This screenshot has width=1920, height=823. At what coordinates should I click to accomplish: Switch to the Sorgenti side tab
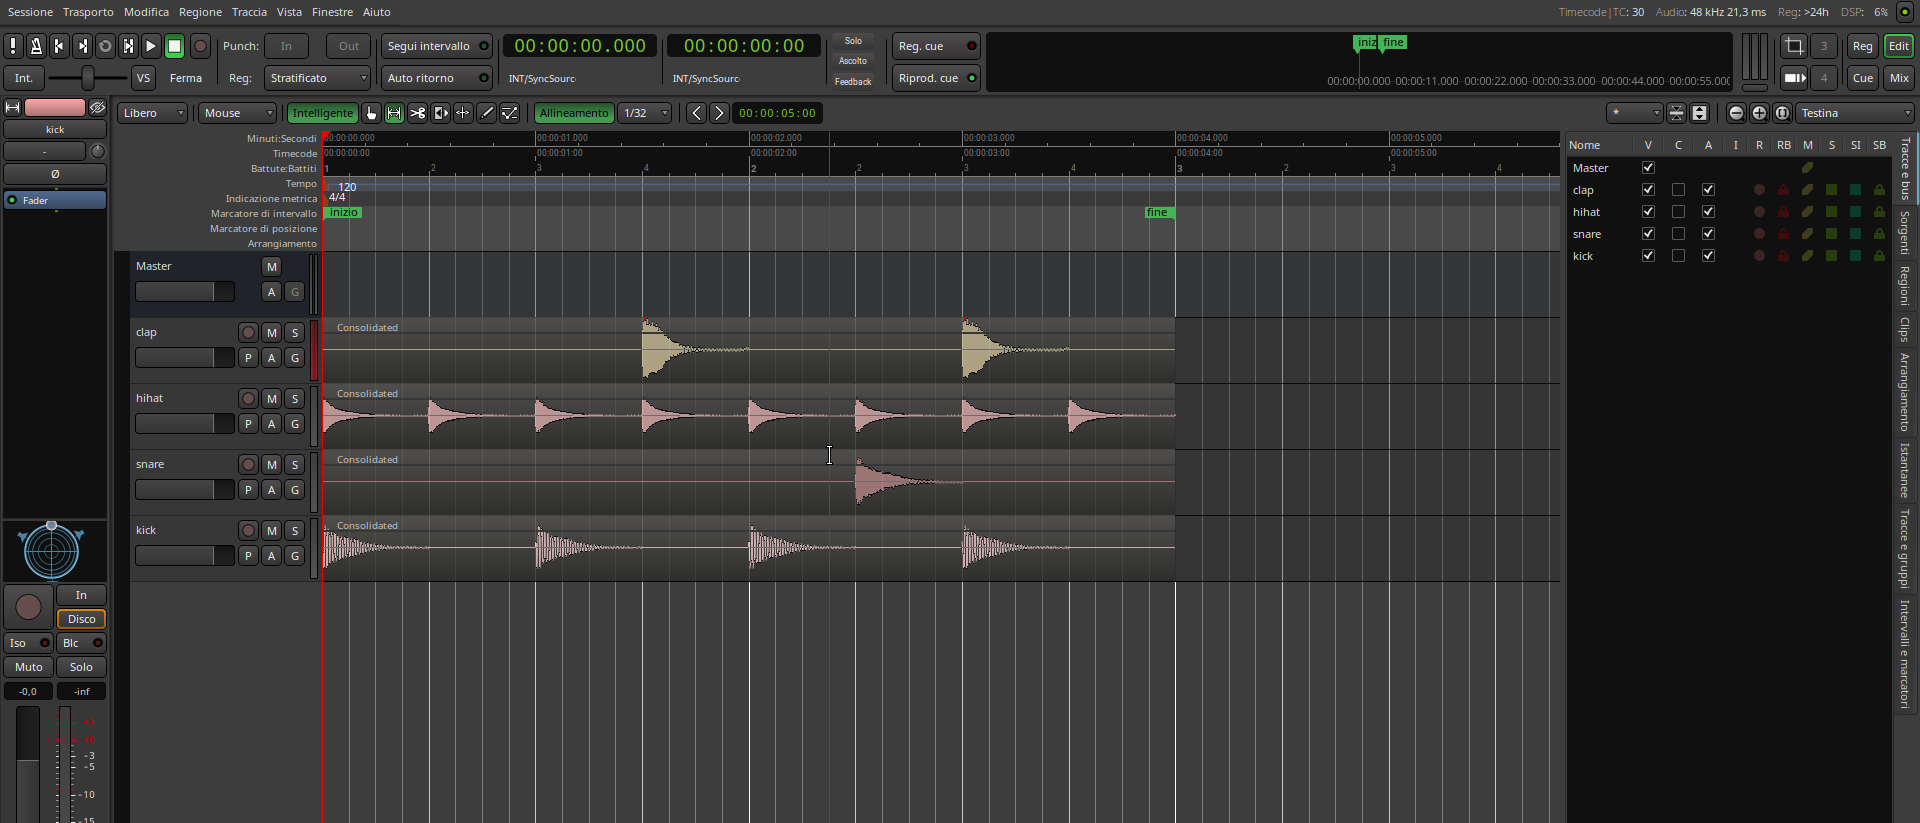[x=1905, y=232]
